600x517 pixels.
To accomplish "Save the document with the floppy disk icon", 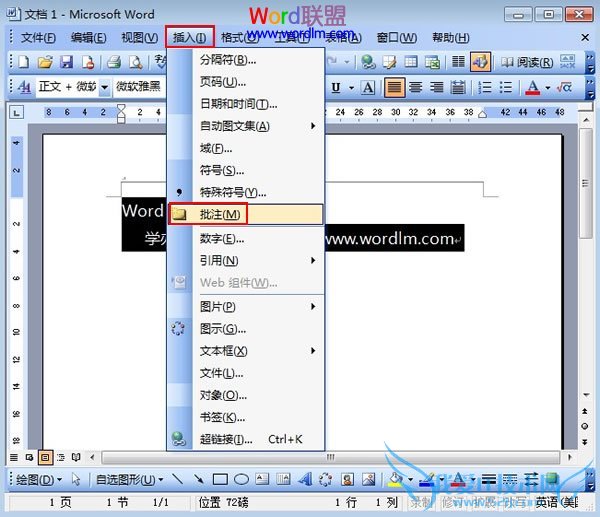I will (67, 62).
